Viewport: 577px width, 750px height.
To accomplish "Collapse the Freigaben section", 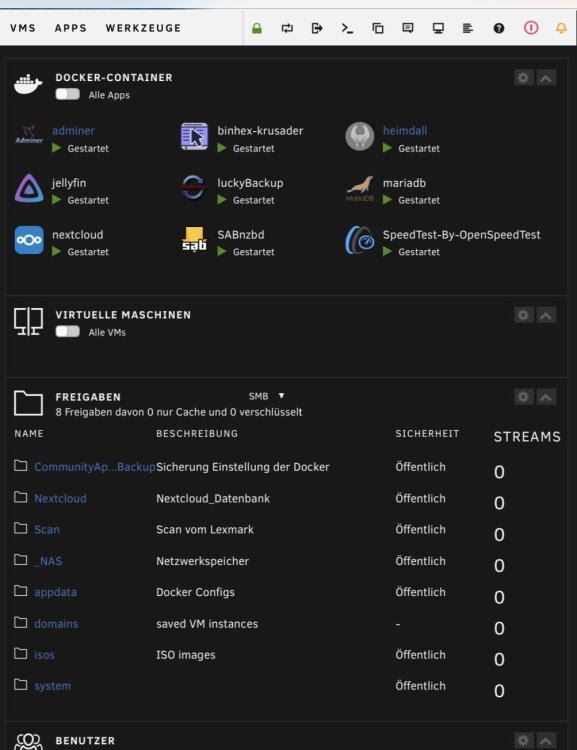I will point(546,397).
